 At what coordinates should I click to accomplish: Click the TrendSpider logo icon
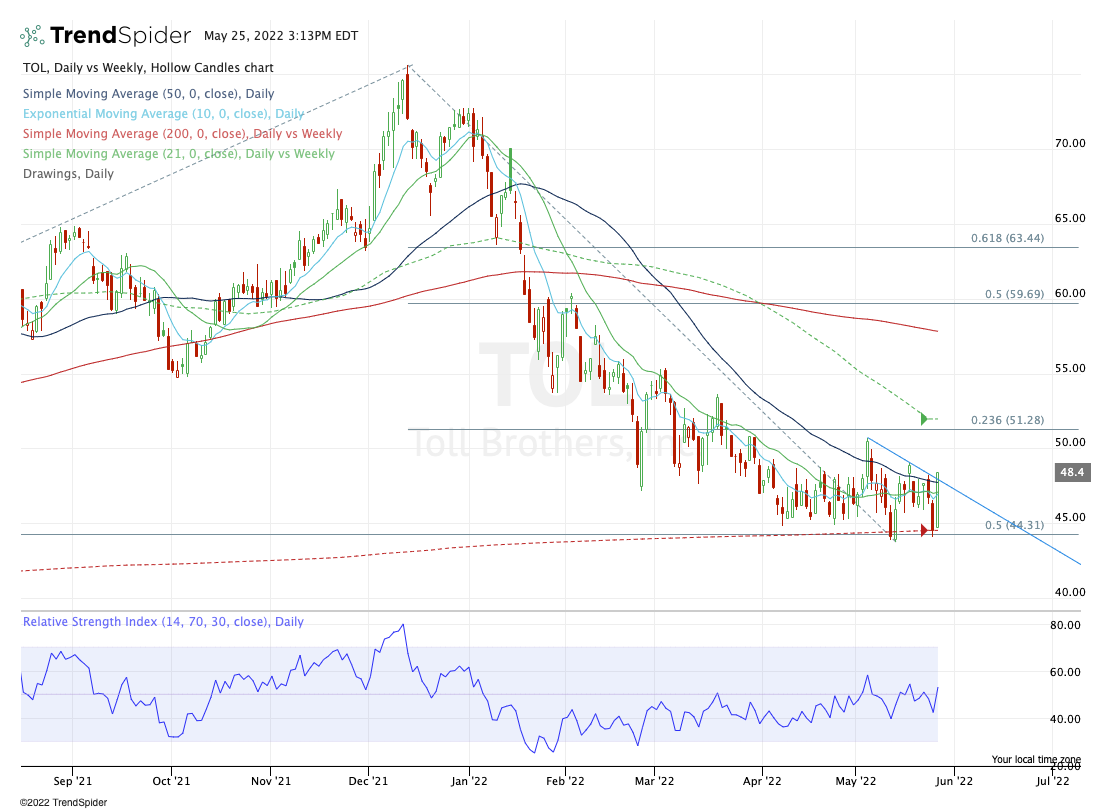[x=32, y=36]
